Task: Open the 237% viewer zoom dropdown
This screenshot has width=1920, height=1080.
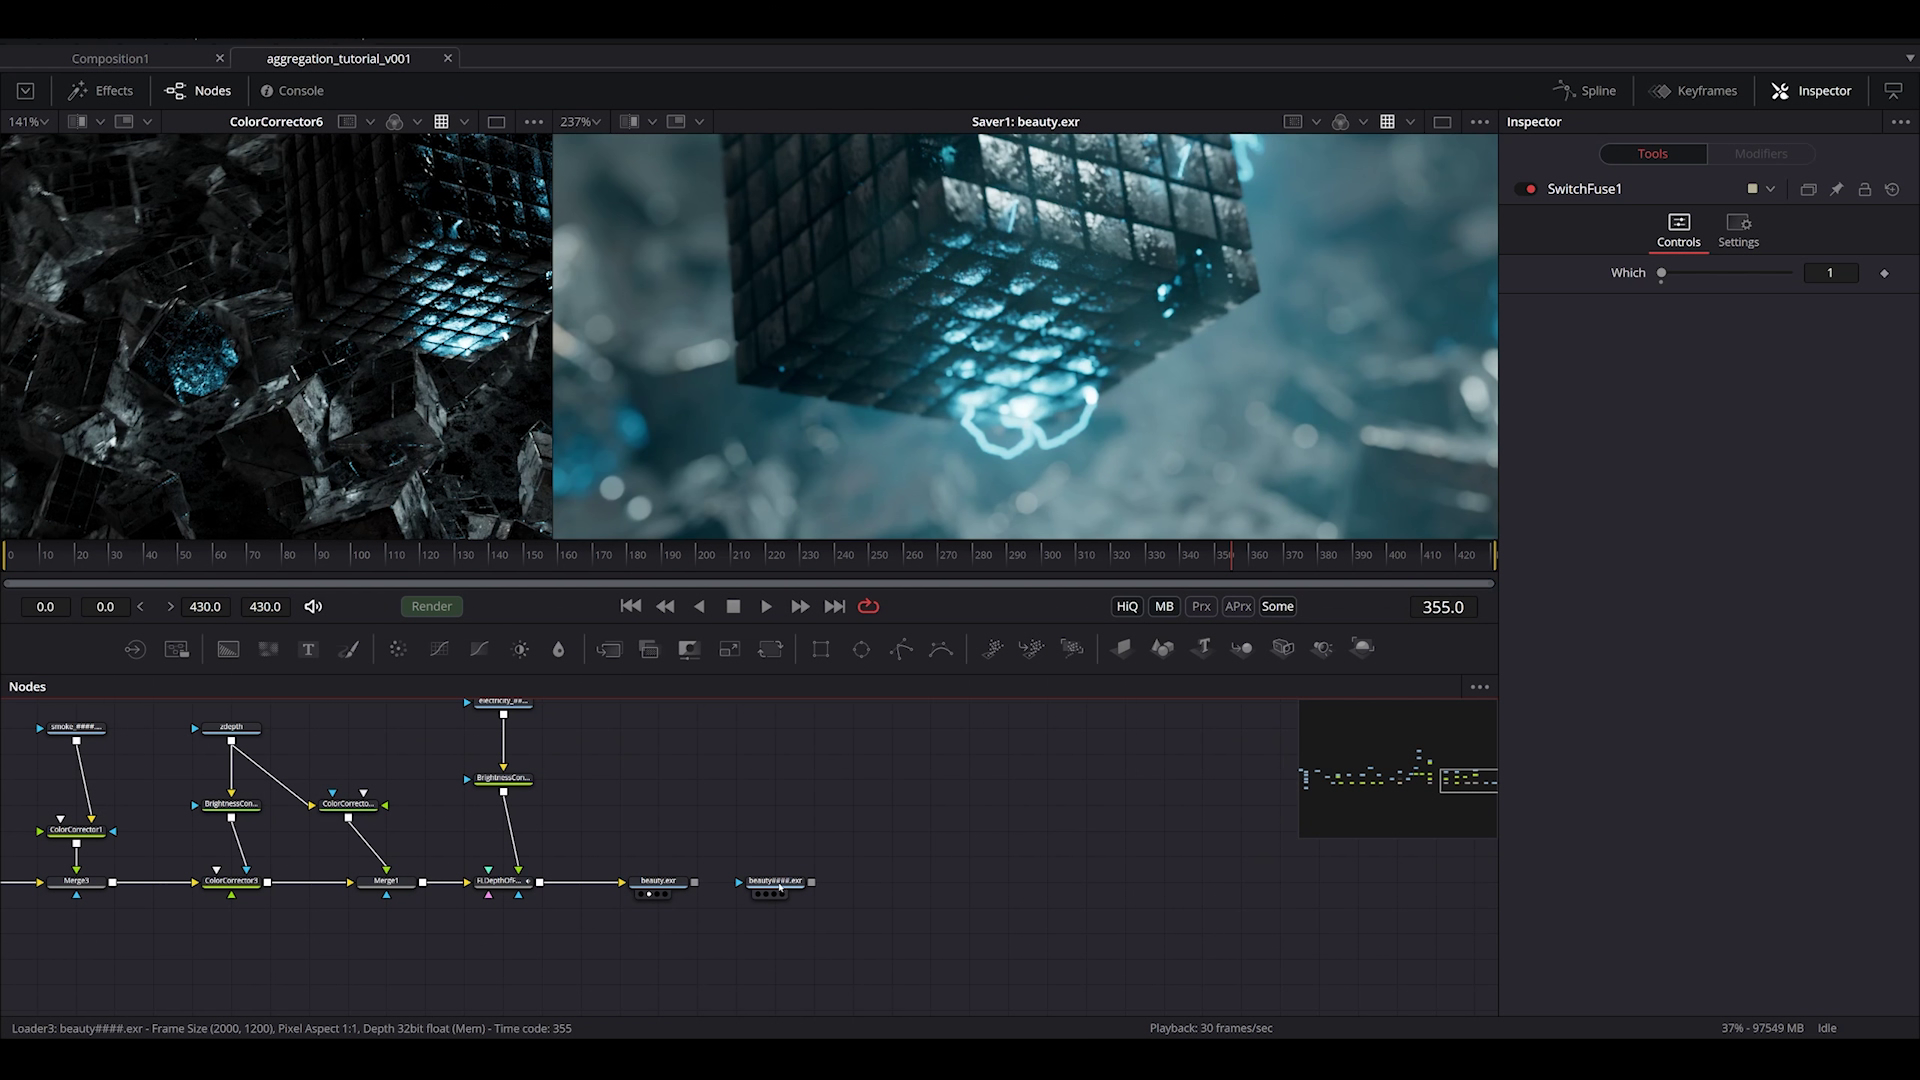Action: (x=580, y=122)
